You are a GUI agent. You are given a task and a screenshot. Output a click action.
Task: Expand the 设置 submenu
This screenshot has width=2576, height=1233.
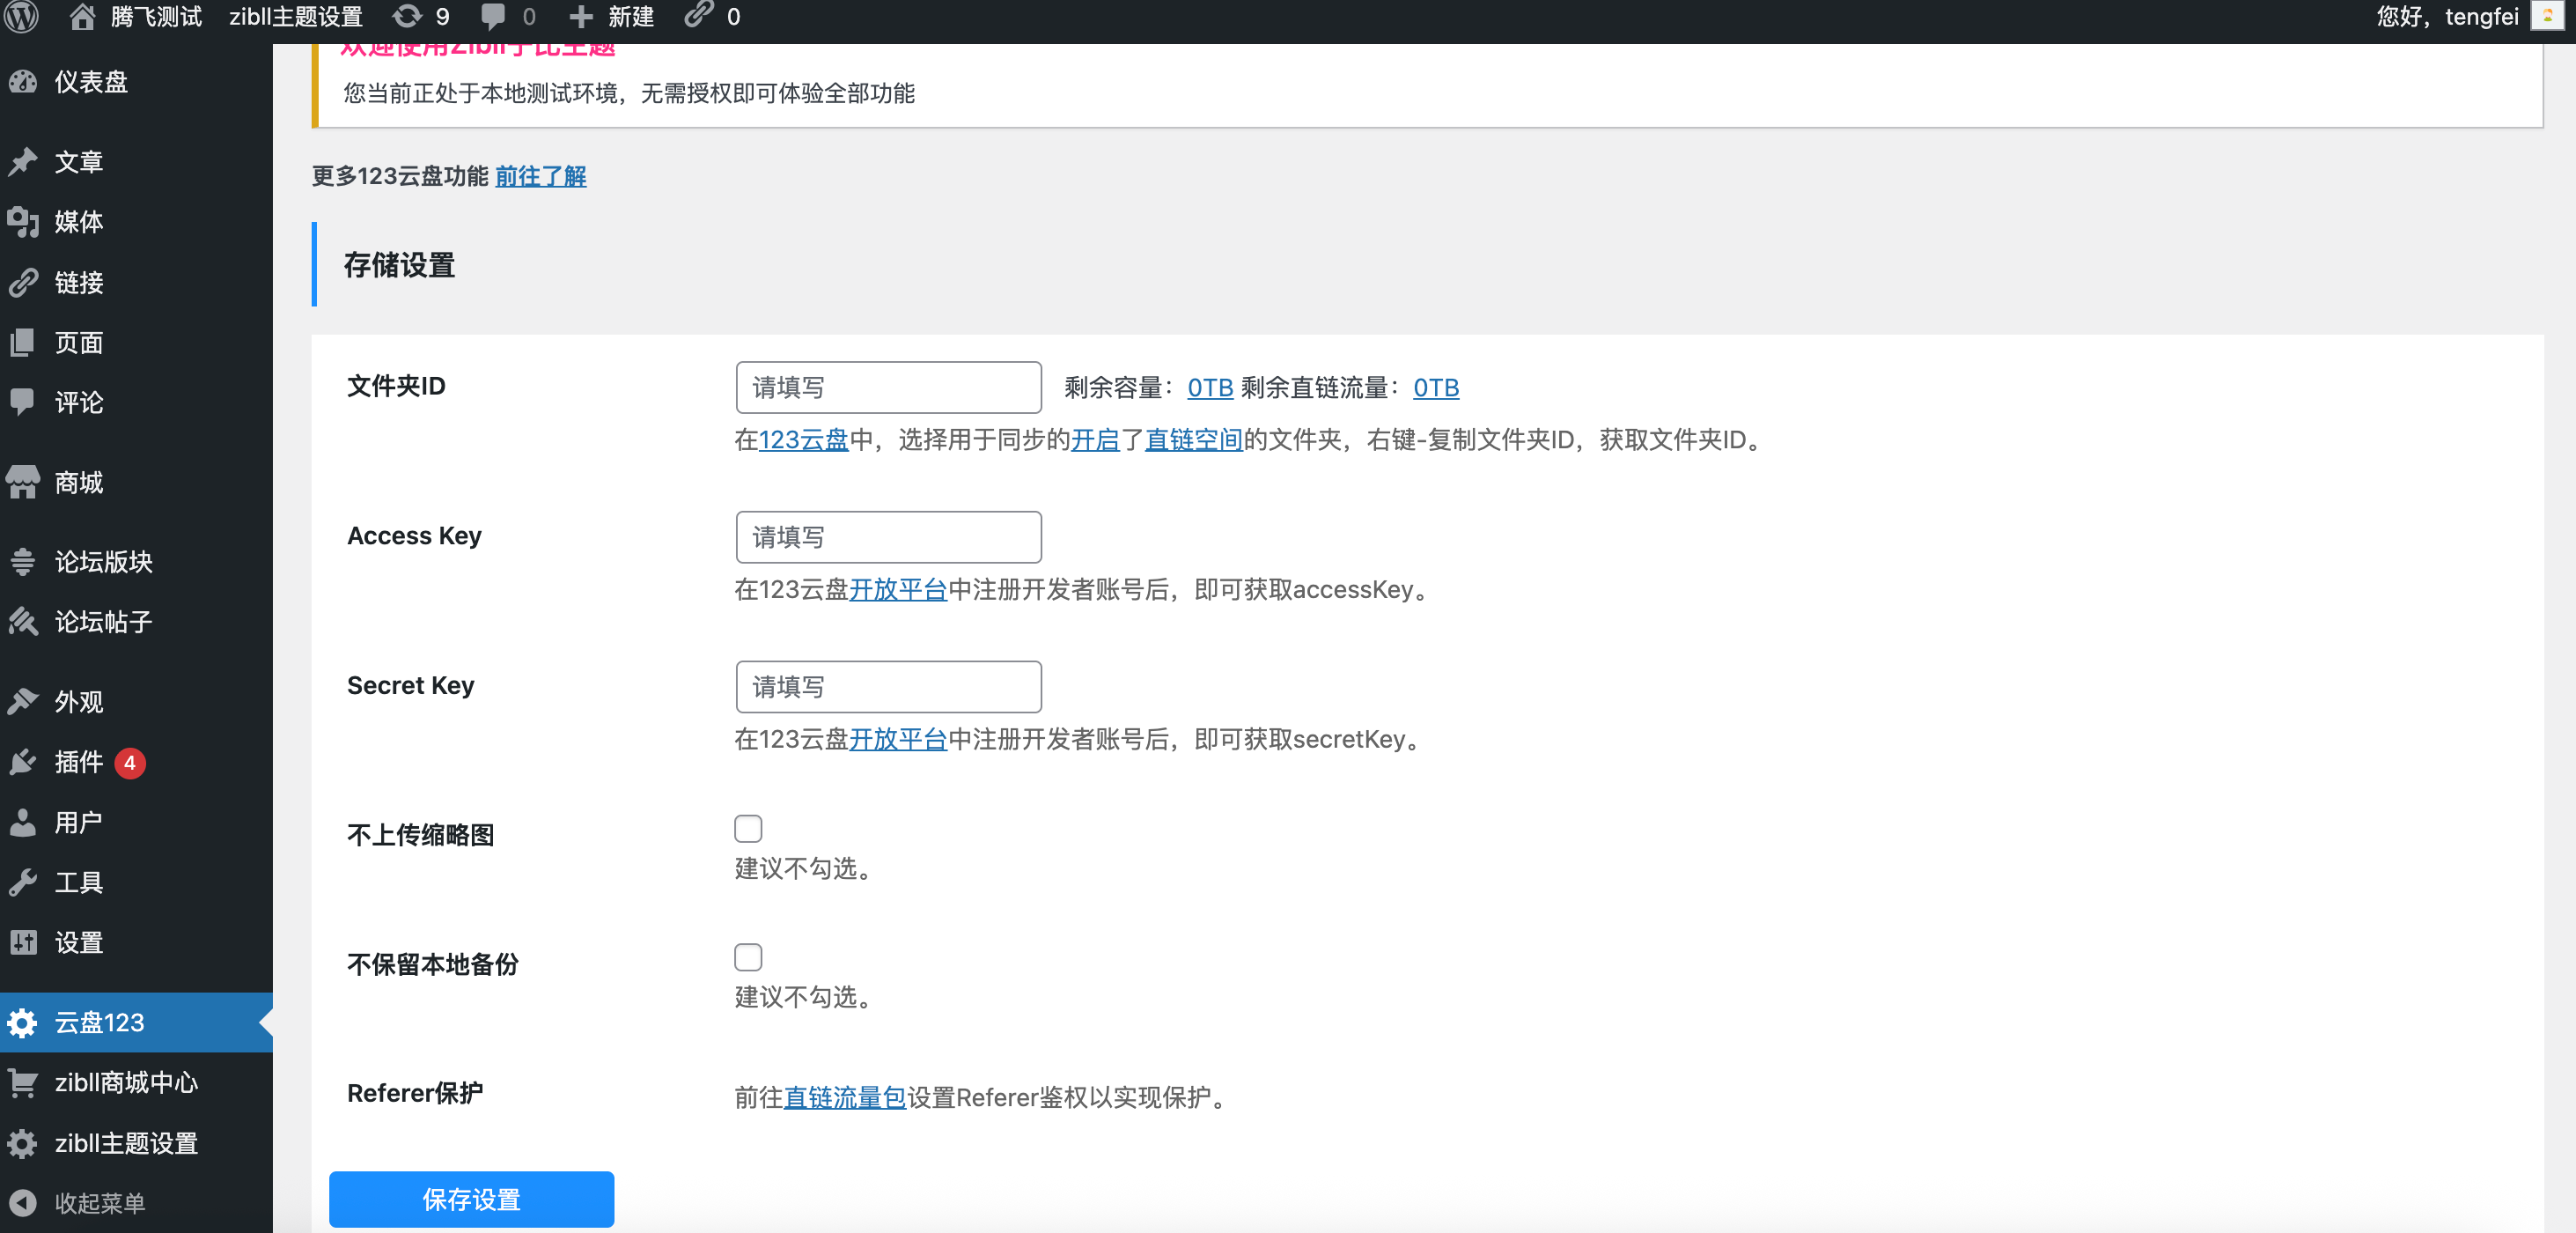pos(78,941)
